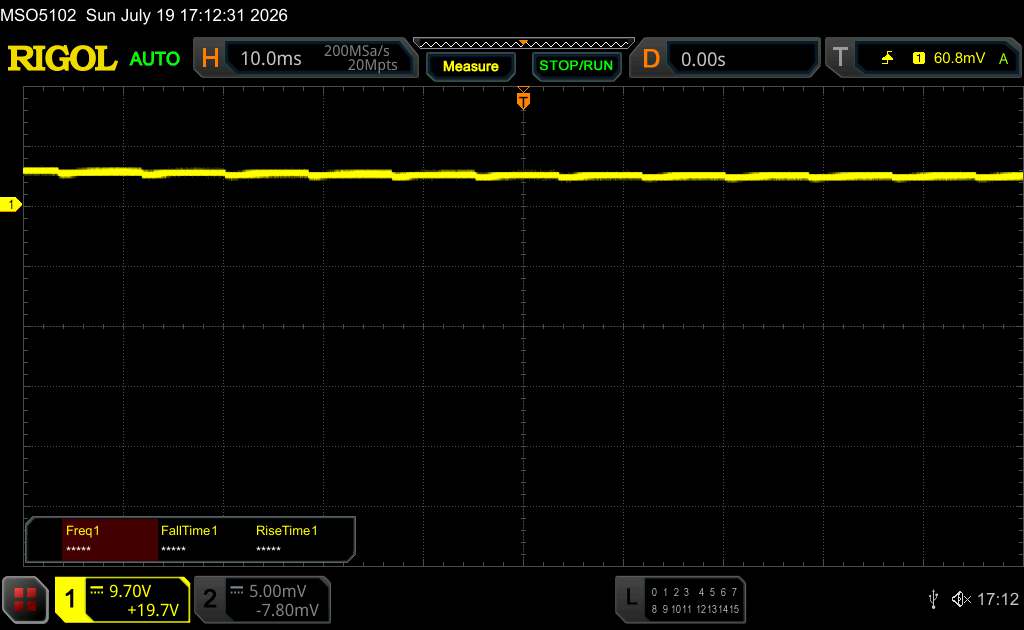
Task: Open channel 2 5.00mV vertical scale
Action: point(278,591)
